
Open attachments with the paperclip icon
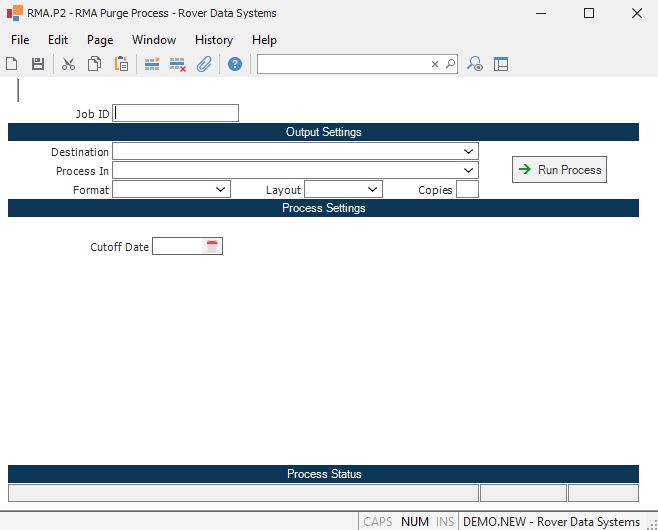[x=204, y=64]
